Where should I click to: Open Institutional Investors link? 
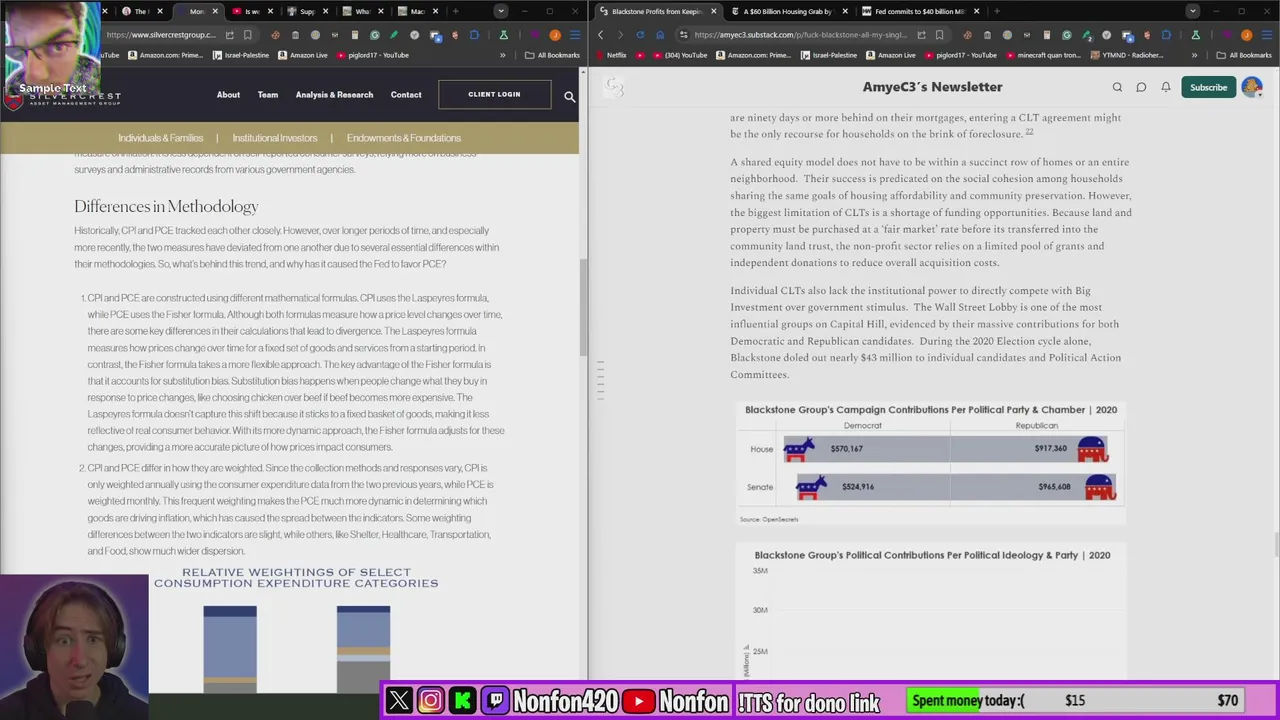275,138
